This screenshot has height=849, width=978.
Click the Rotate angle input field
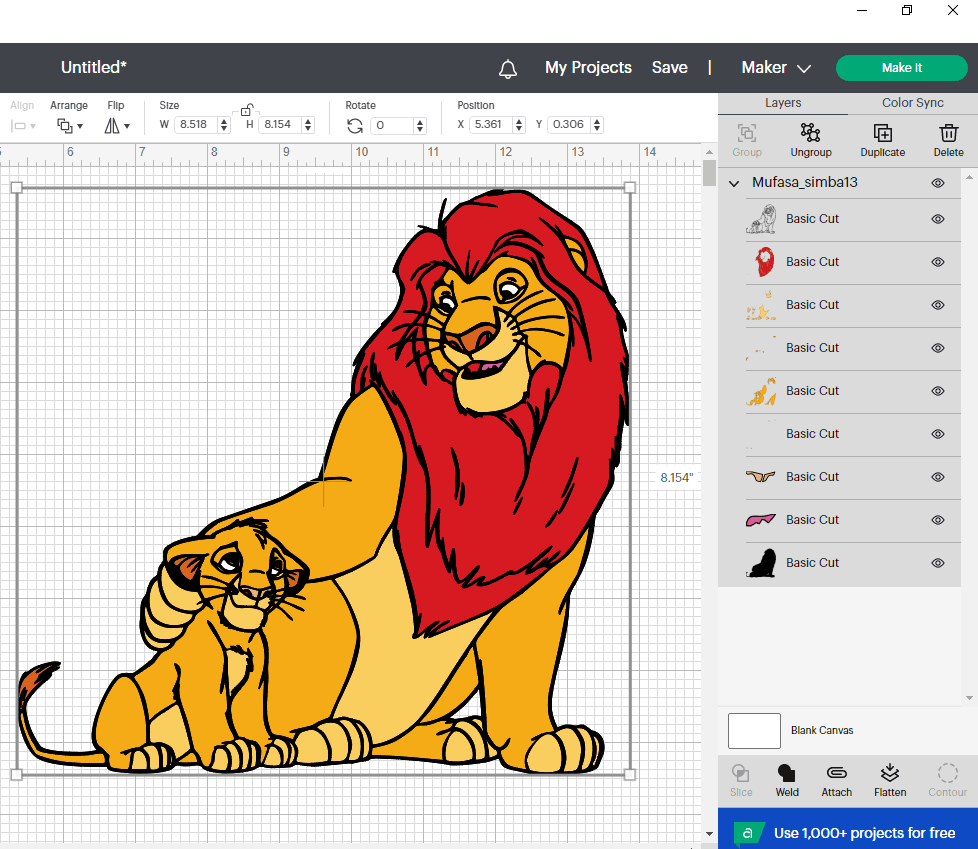(392, 125)
